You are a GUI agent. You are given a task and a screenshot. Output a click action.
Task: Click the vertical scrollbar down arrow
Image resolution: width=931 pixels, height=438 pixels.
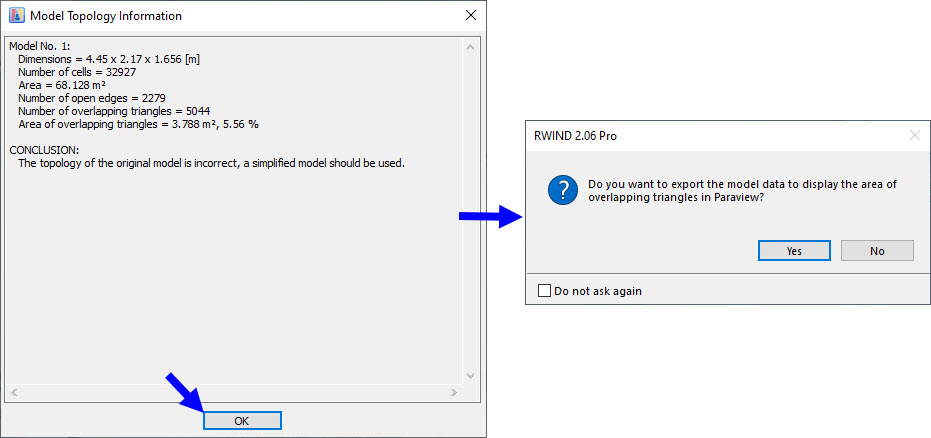(471, 375)
